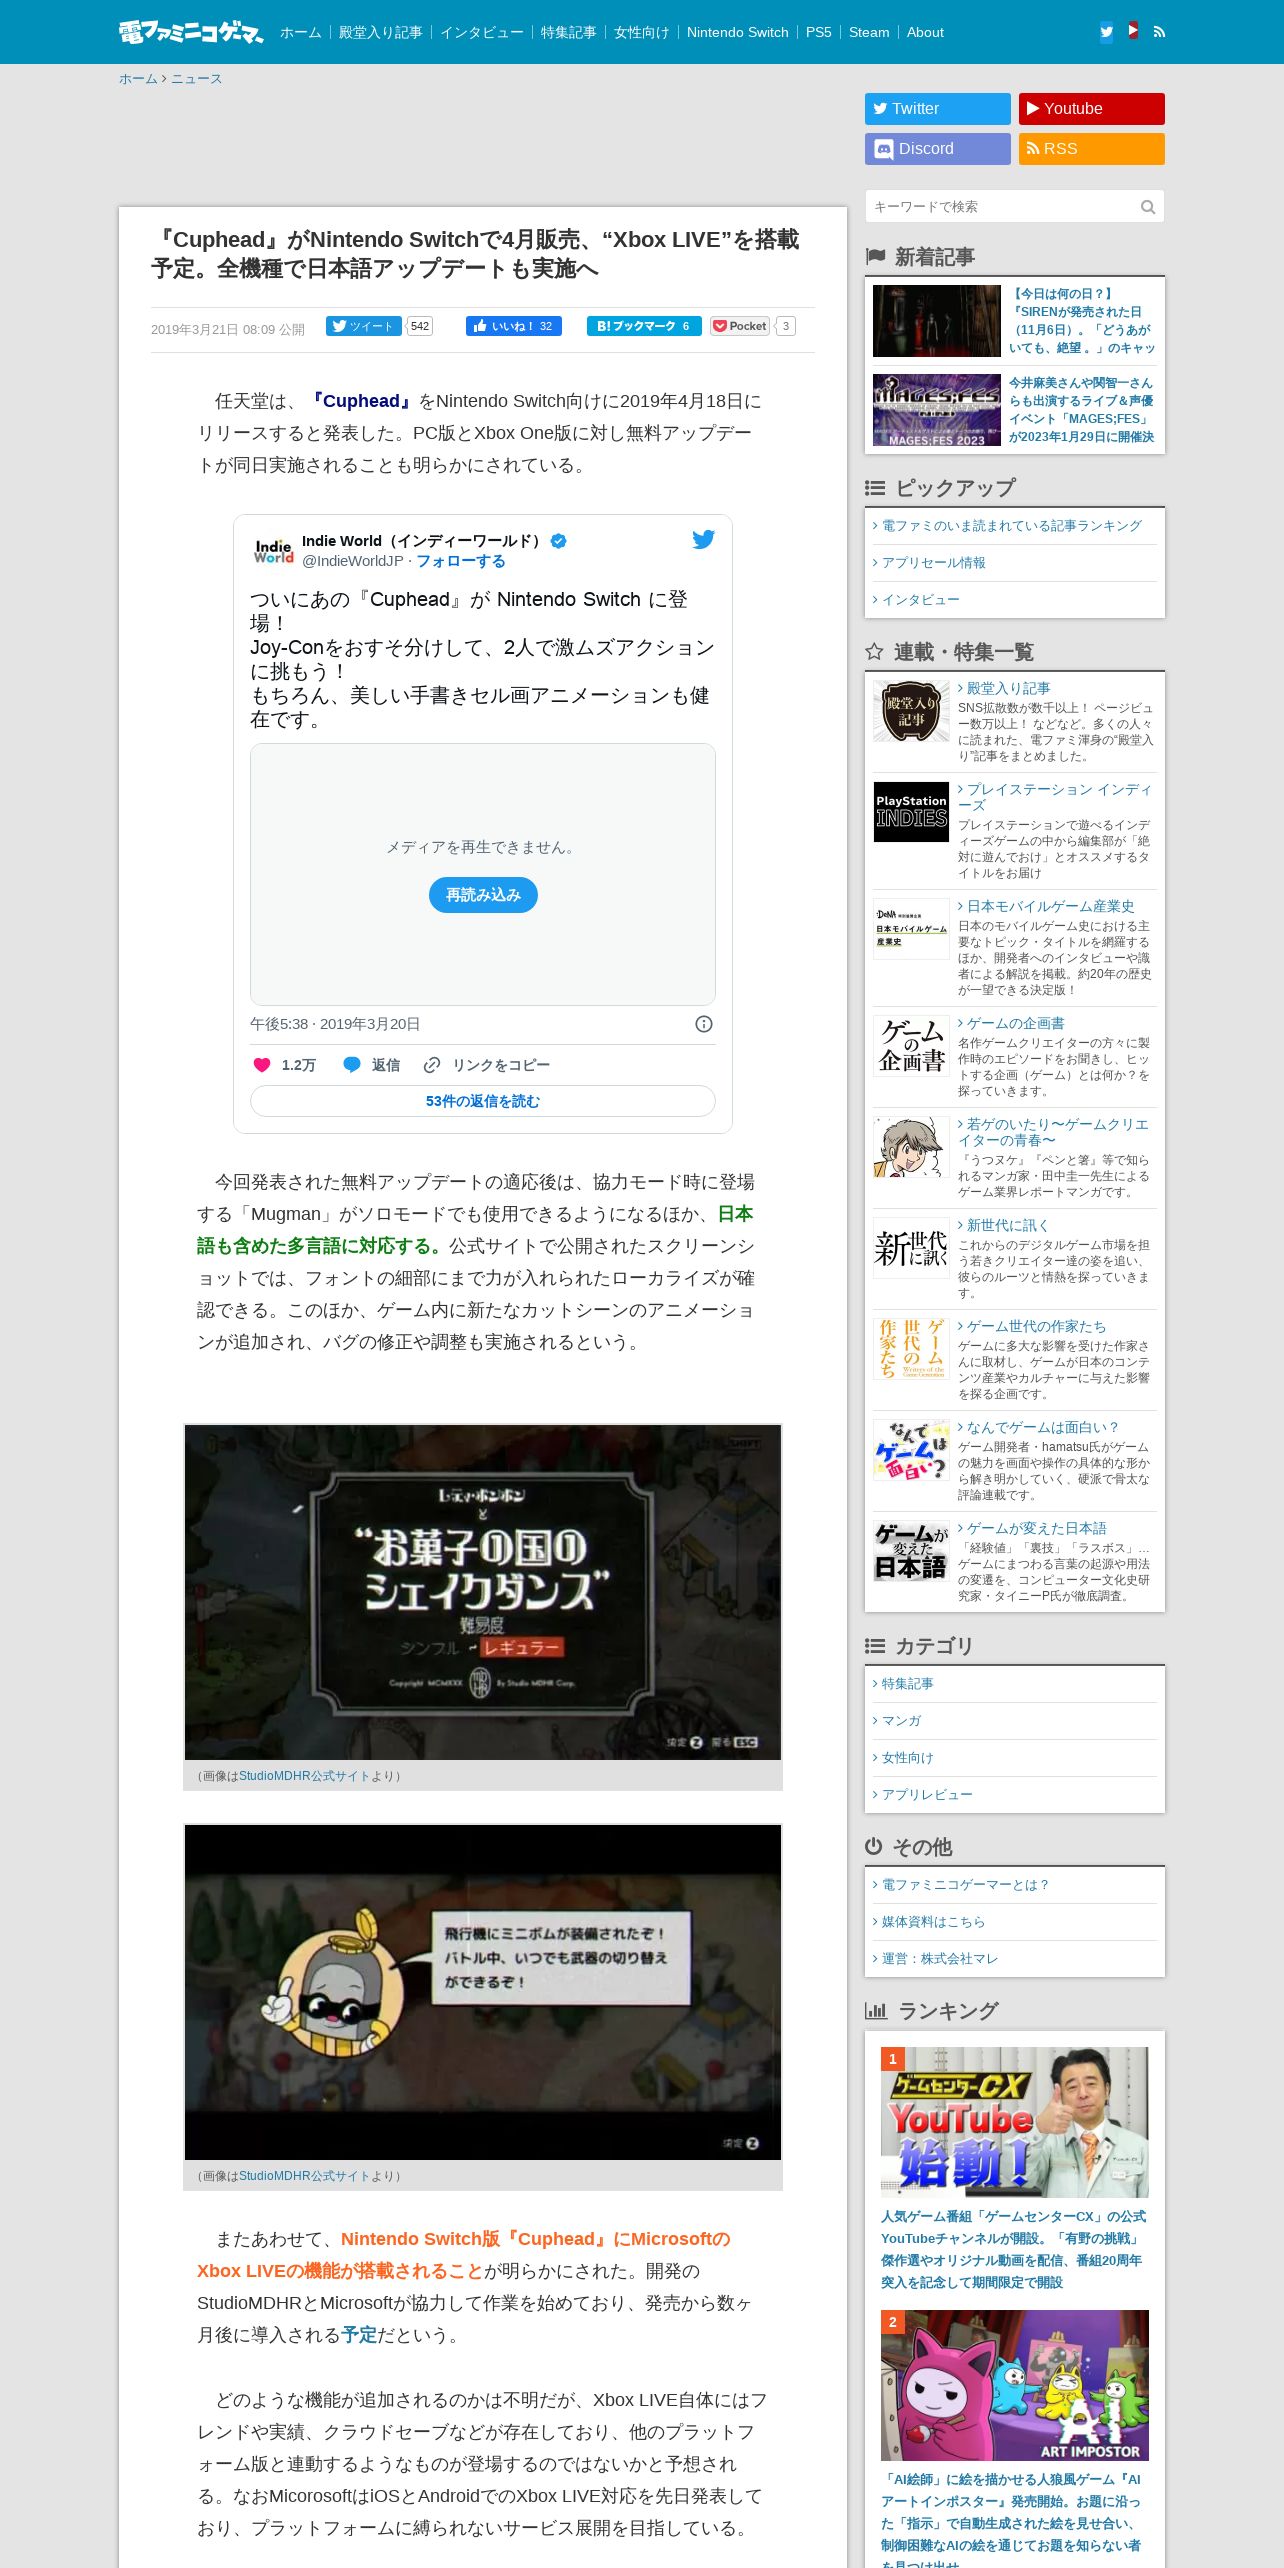Open the About nav menu item
The height and width of the screenshot is (2568, 1284).
(925, 32)
